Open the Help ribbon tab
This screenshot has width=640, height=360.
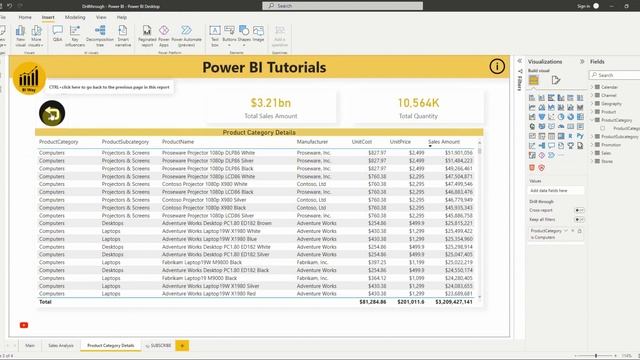tap(122, 17)
